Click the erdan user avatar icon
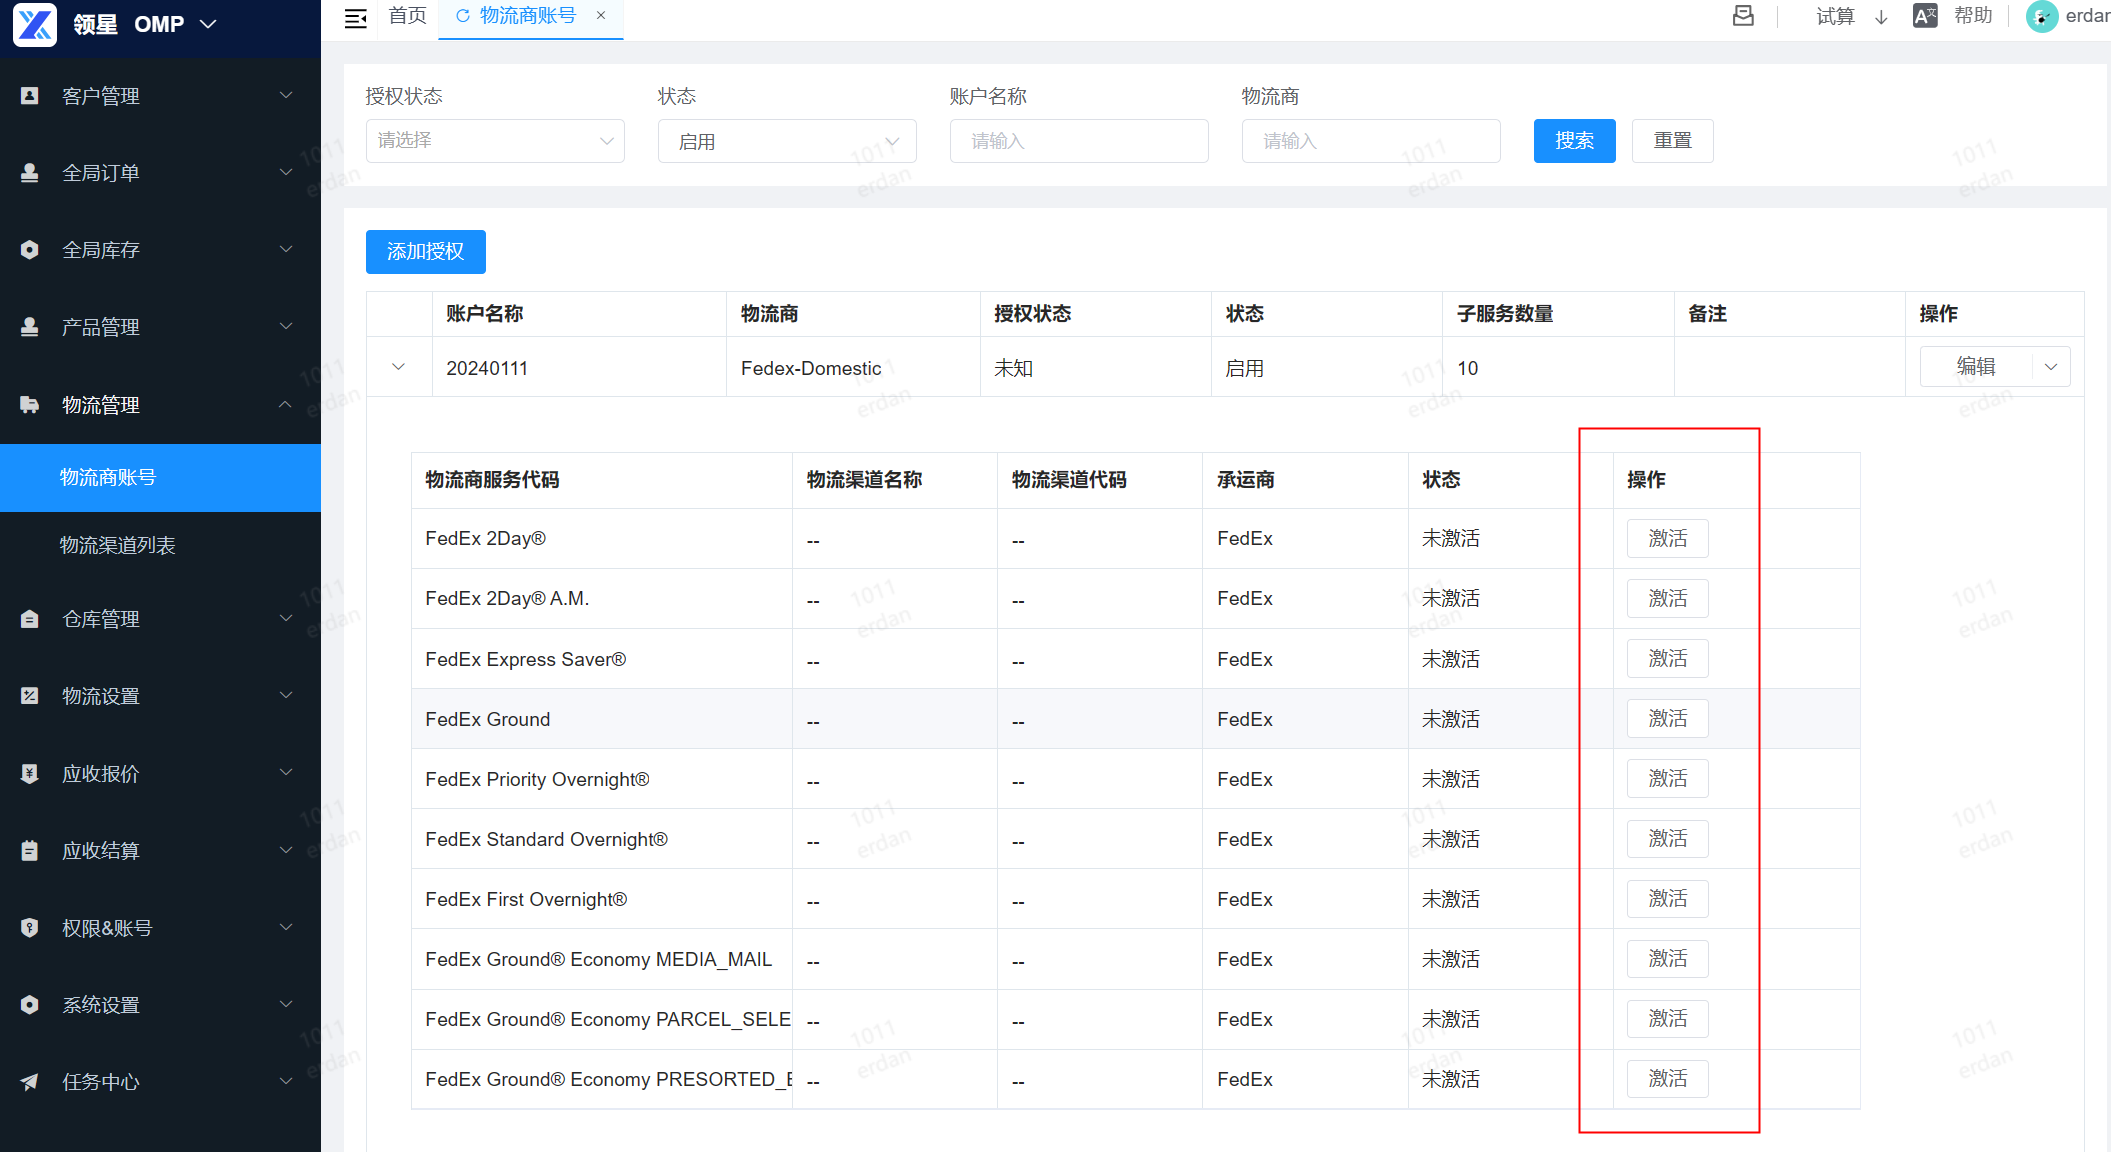 (x=2041, y=16)
